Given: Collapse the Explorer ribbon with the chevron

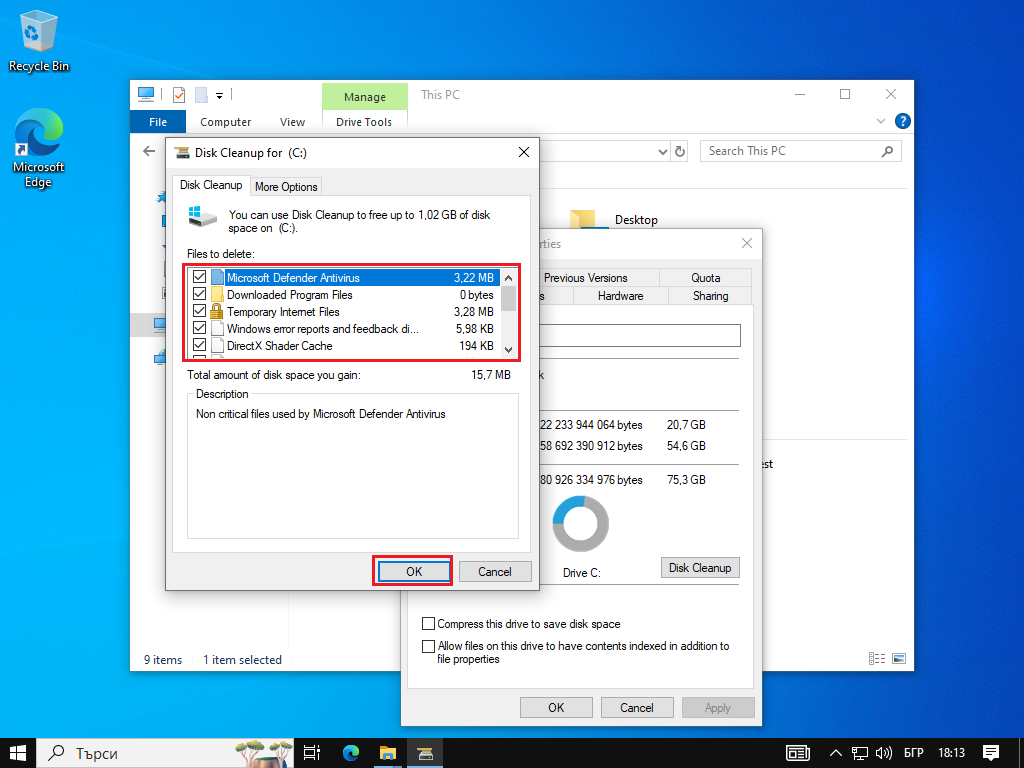Looking at the screenshot, I should coord(880,121).
